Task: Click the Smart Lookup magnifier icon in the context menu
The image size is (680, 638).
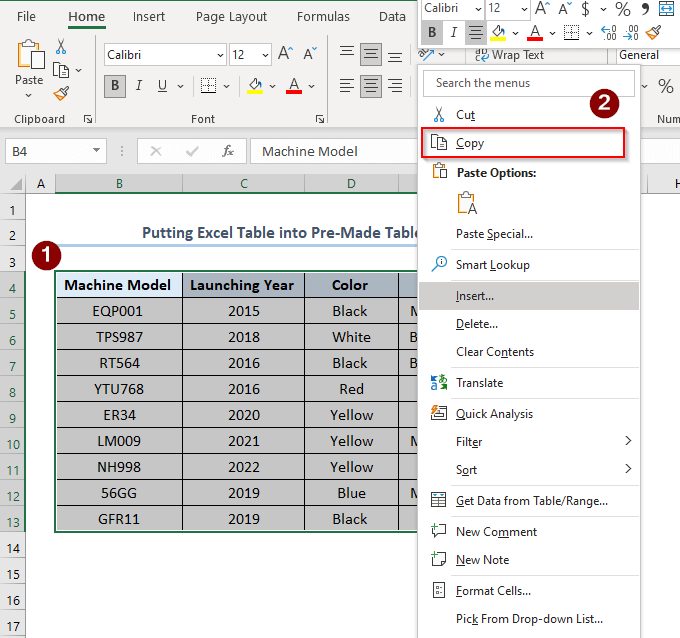Action: pos(438,265)
